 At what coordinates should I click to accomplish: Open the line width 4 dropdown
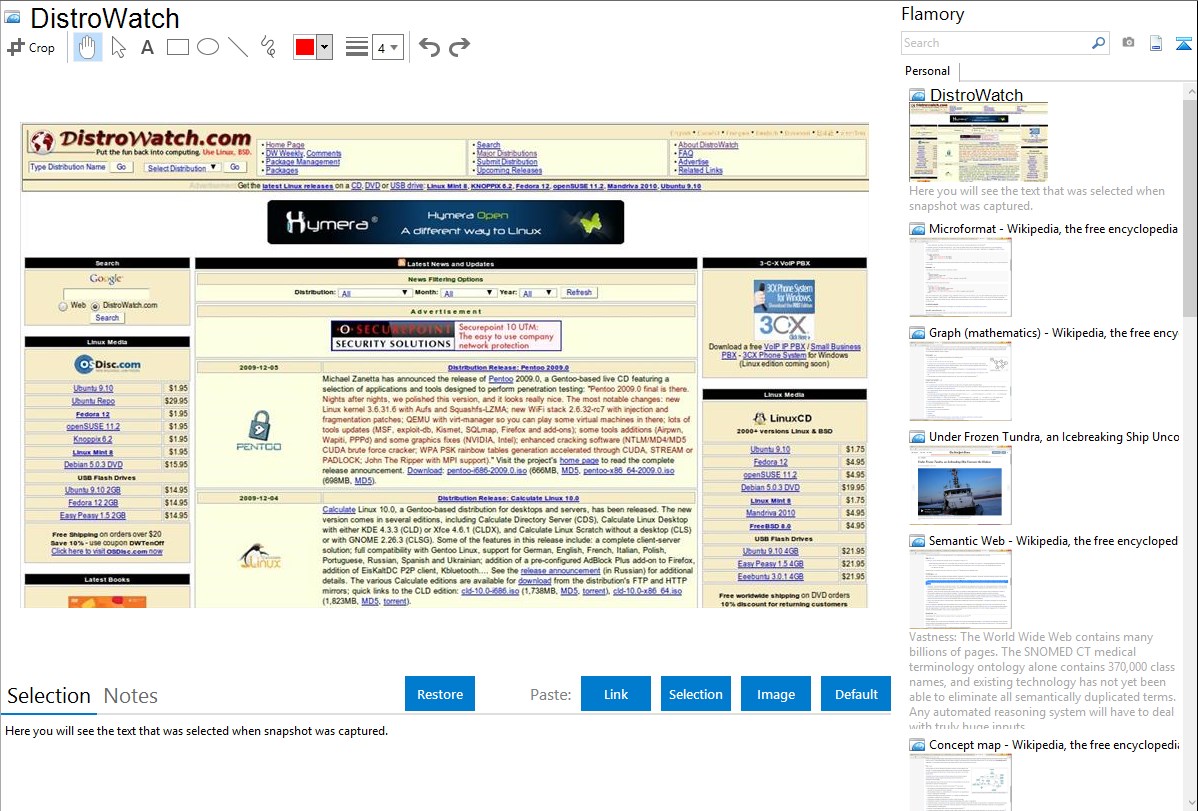(387, 48)
